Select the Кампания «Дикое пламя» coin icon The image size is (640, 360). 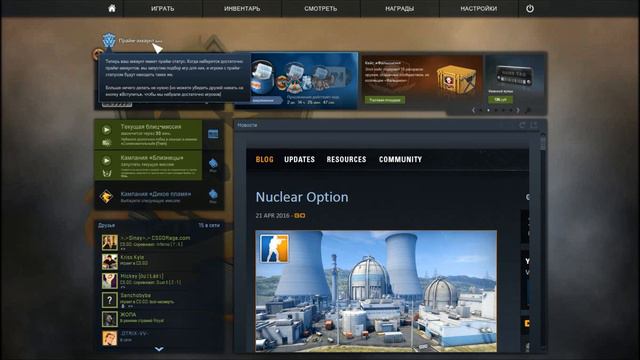coord(106,196)
